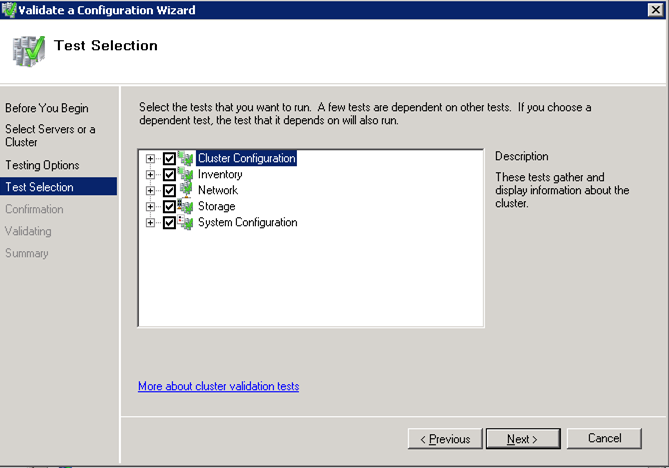Click the Storage category icon
The height and width of the screenshot is (468, 669).
pos(186,206)
